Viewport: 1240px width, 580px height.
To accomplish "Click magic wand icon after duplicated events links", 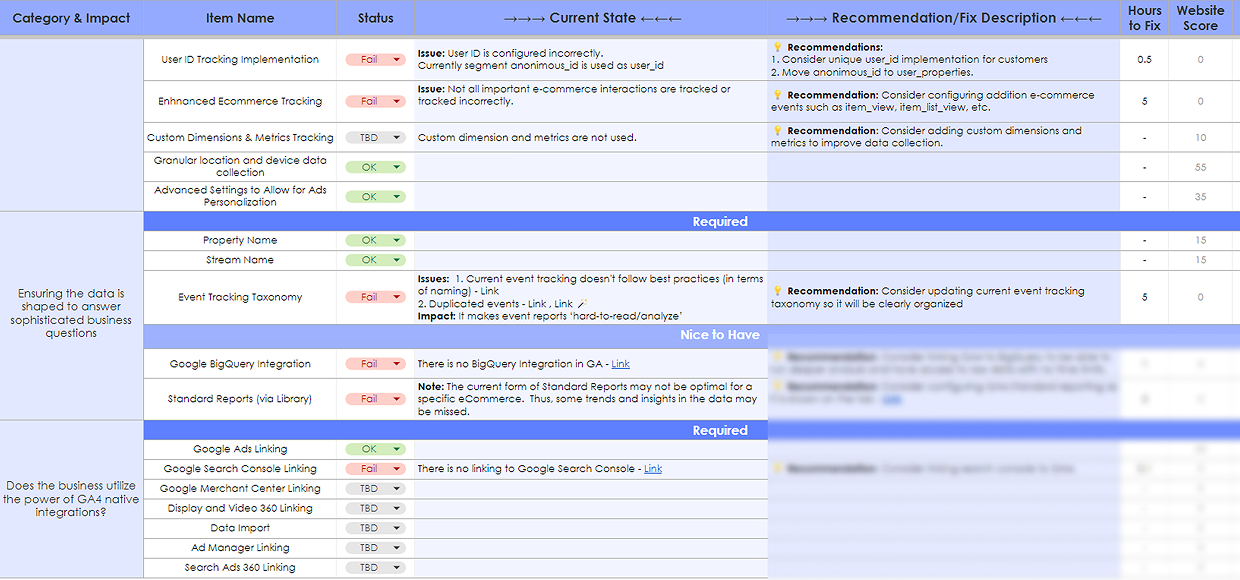I will click(583, 304).
